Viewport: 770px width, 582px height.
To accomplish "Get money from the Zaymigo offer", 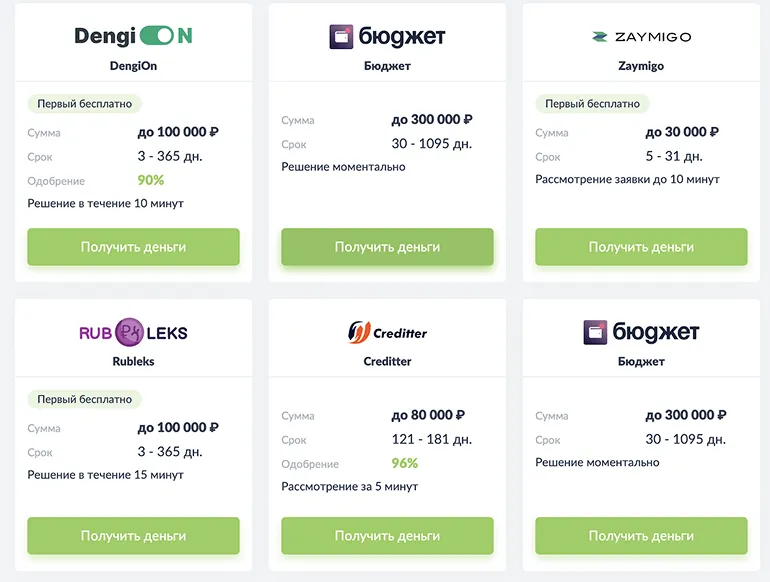I will click(x=641, y=247).
